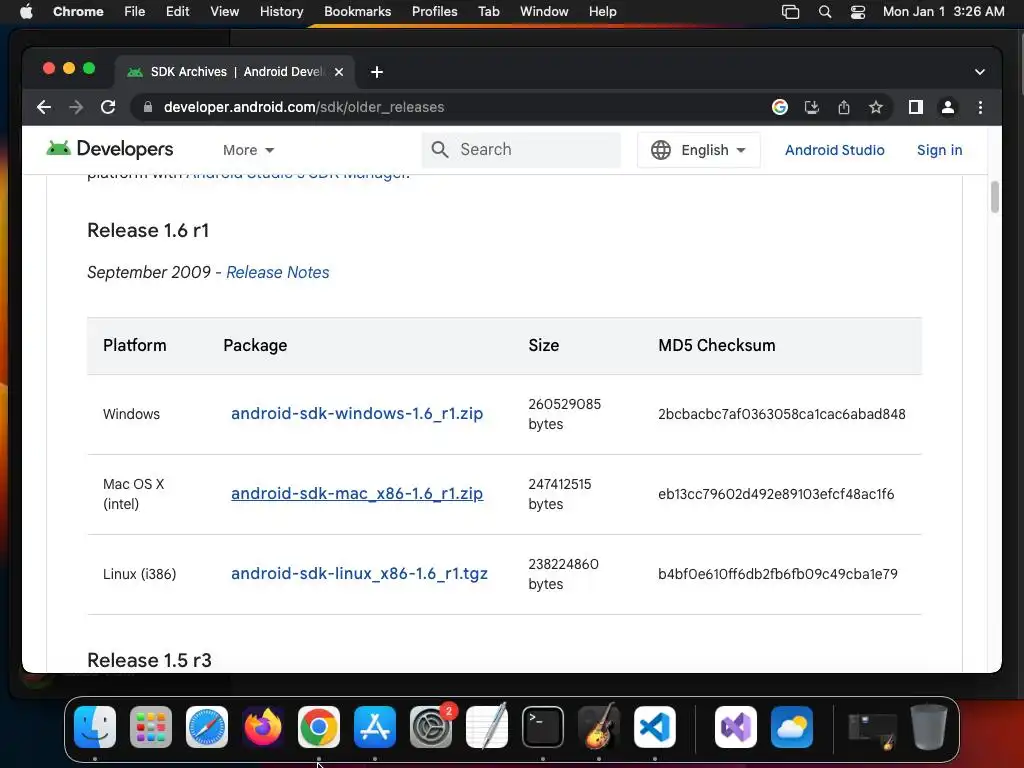Open Launchpad from the Dock
The image size is (1024, 768).
151,726
